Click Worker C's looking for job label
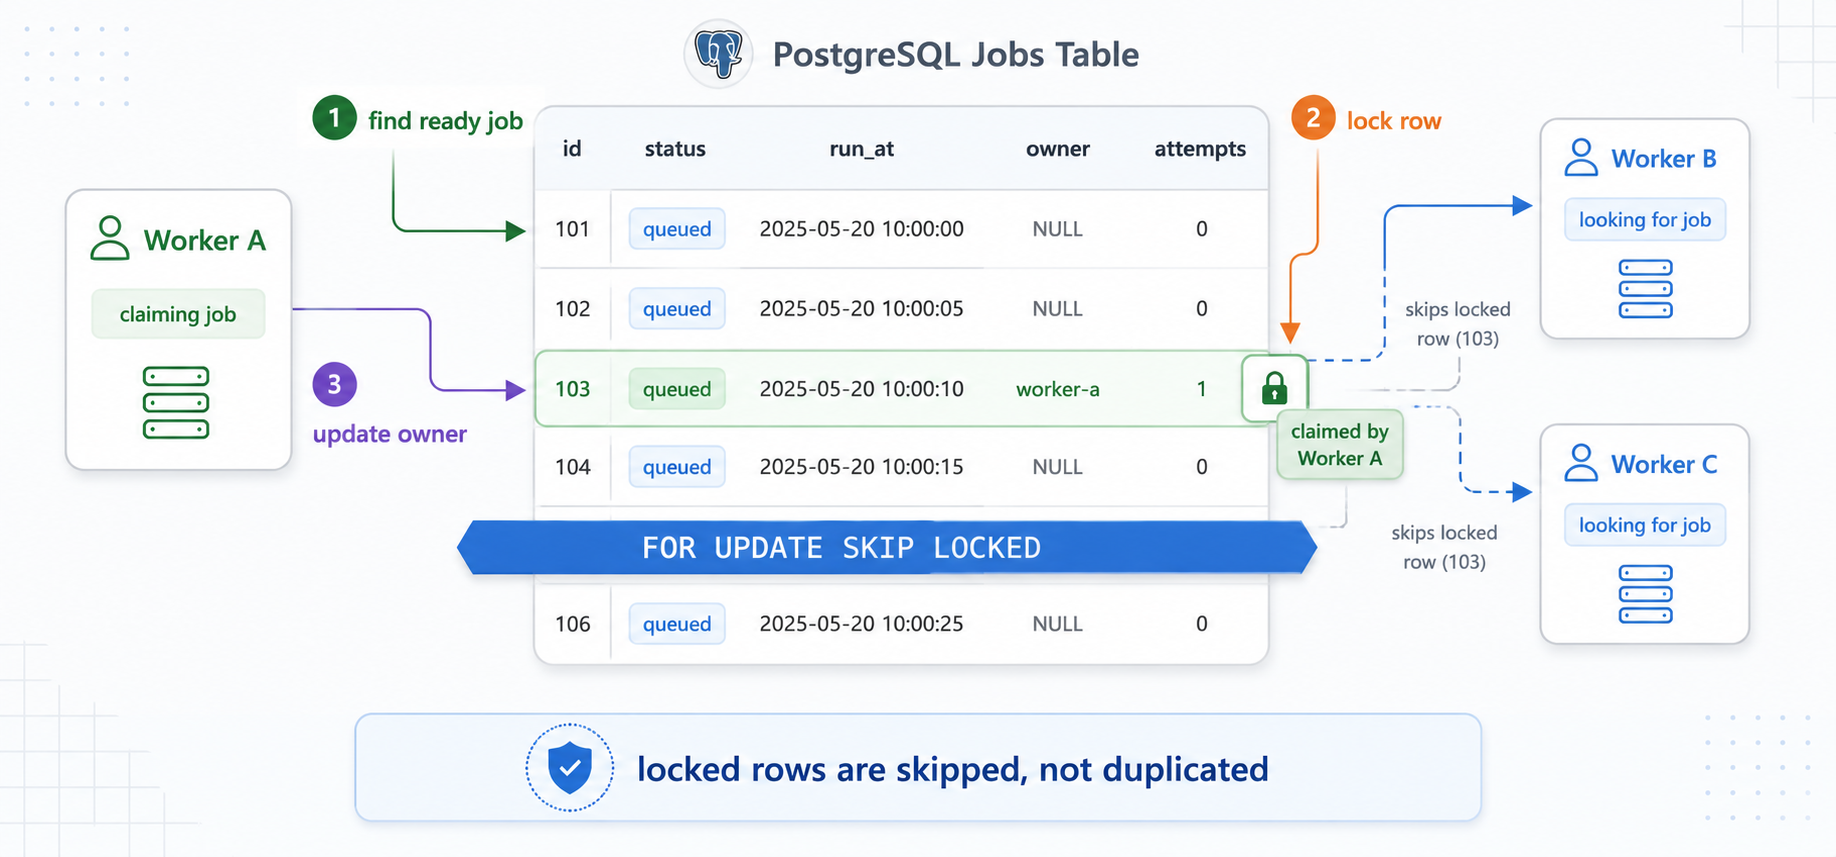The width and height of the screenshot is (1836, 857). [1645, 525]
